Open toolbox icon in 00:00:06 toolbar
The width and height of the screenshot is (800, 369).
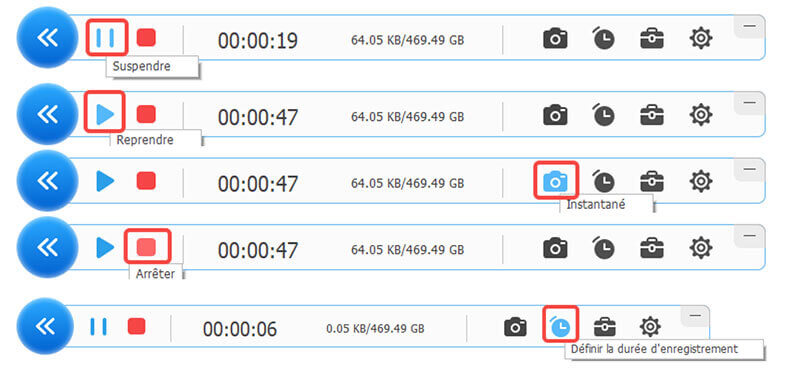(x=605, y=327)
